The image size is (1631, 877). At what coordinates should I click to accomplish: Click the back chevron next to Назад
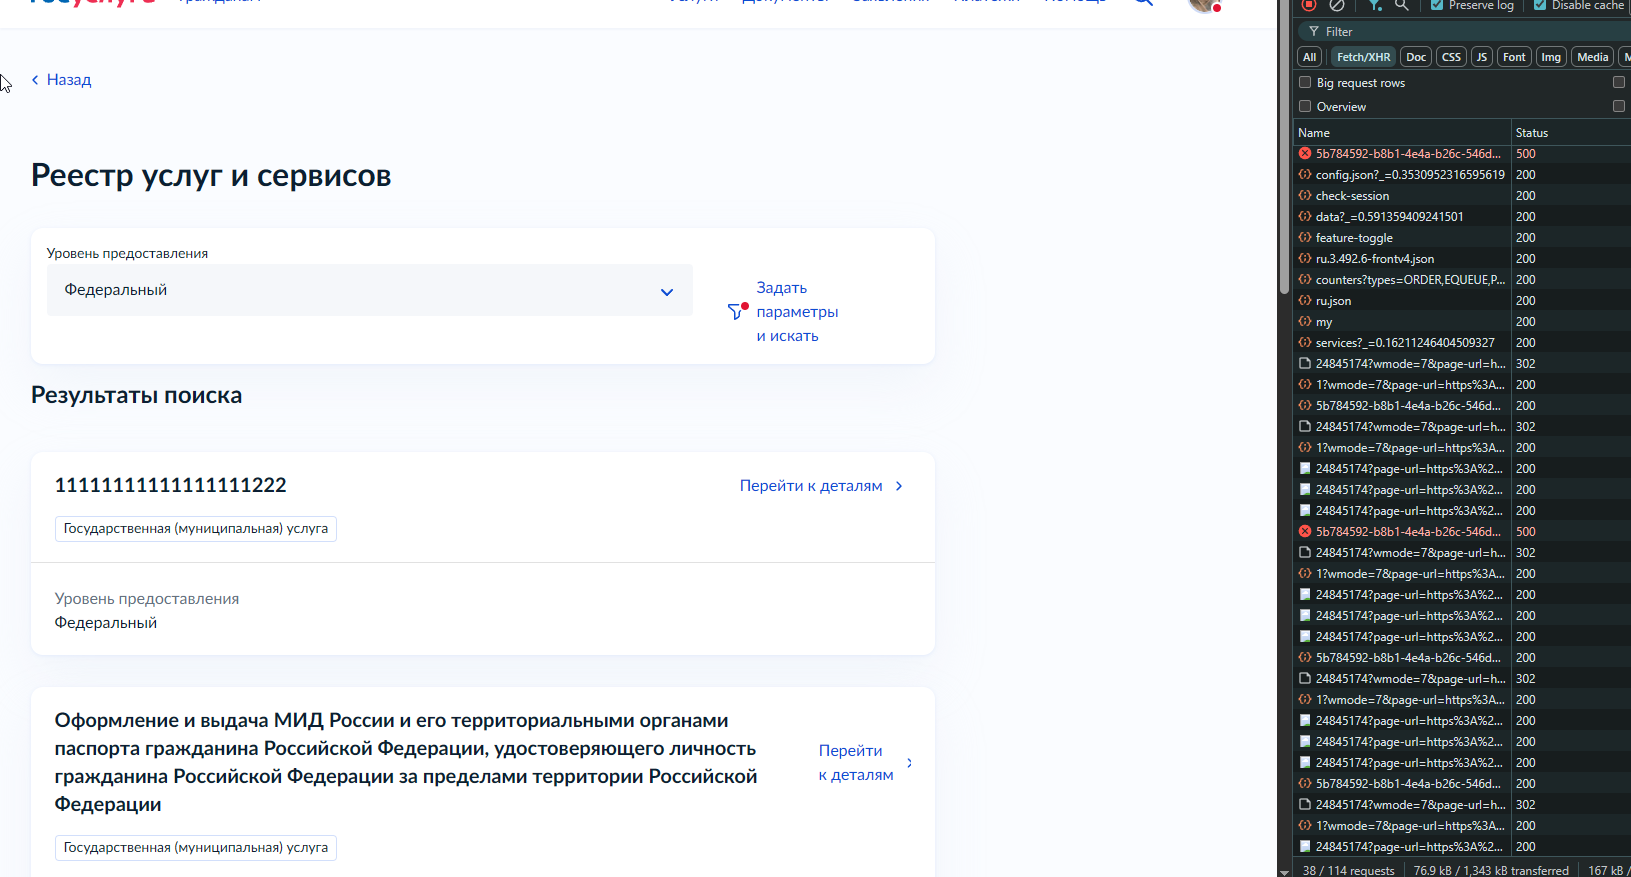point(35,80)
